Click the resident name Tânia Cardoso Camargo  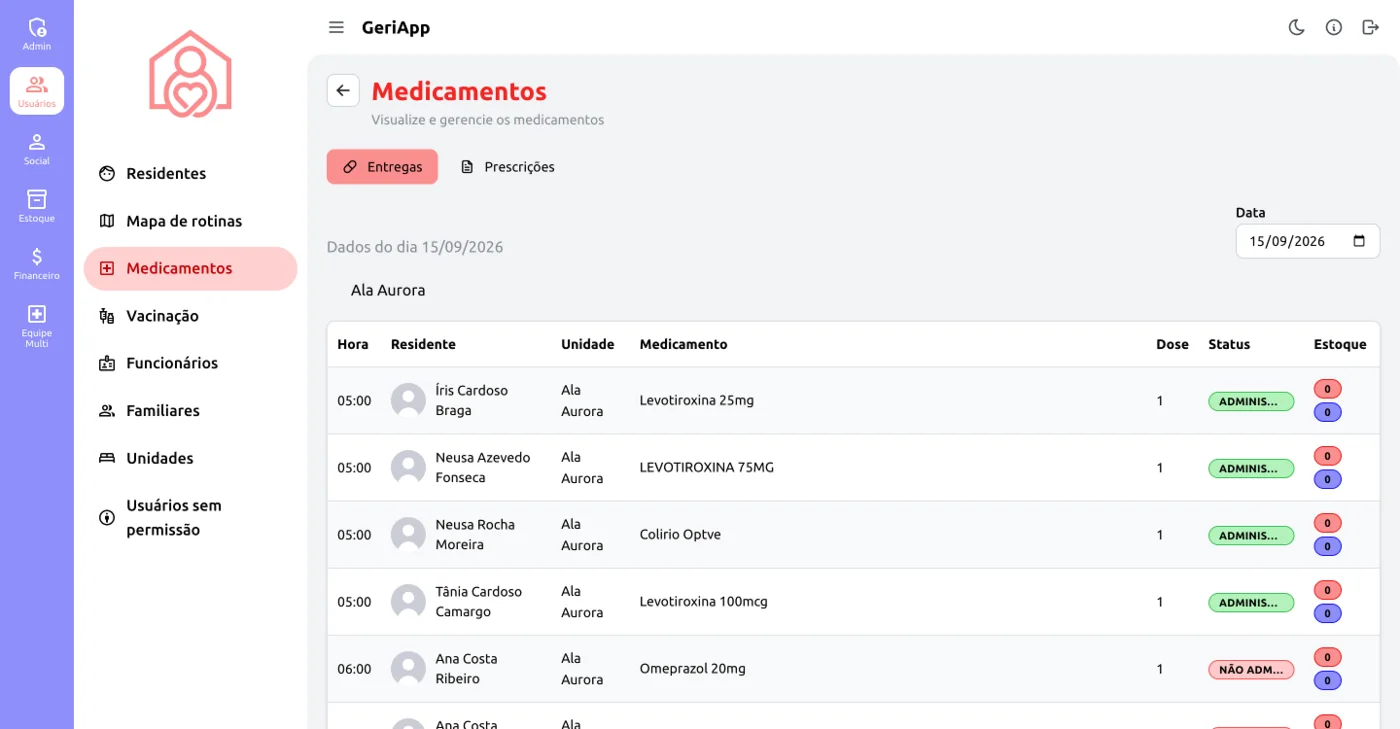click(x=479, y=602)
